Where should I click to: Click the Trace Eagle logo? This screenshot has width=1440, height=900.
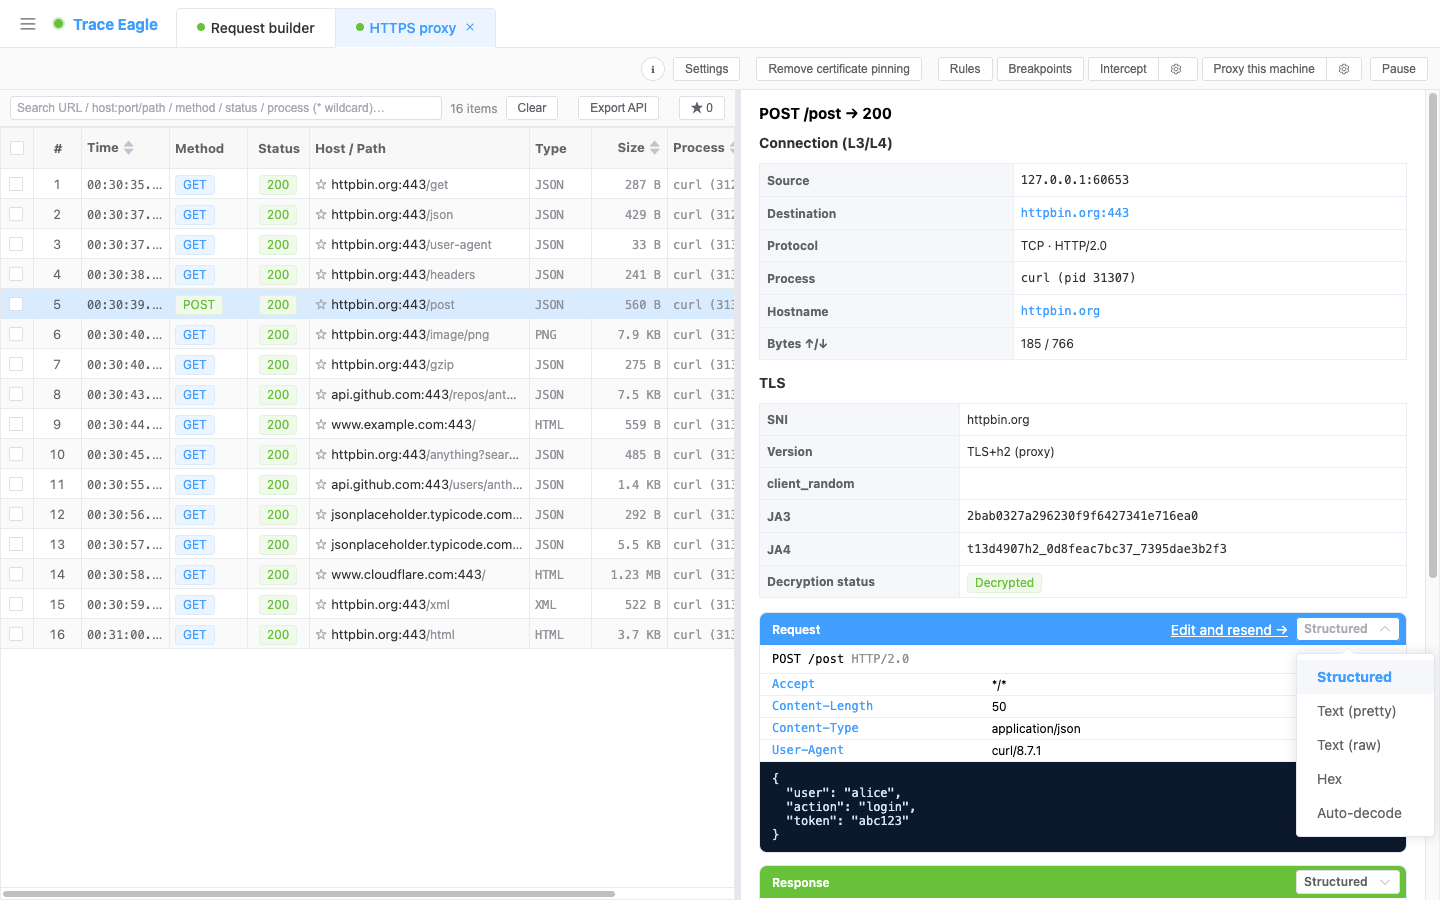click(105, 24)
